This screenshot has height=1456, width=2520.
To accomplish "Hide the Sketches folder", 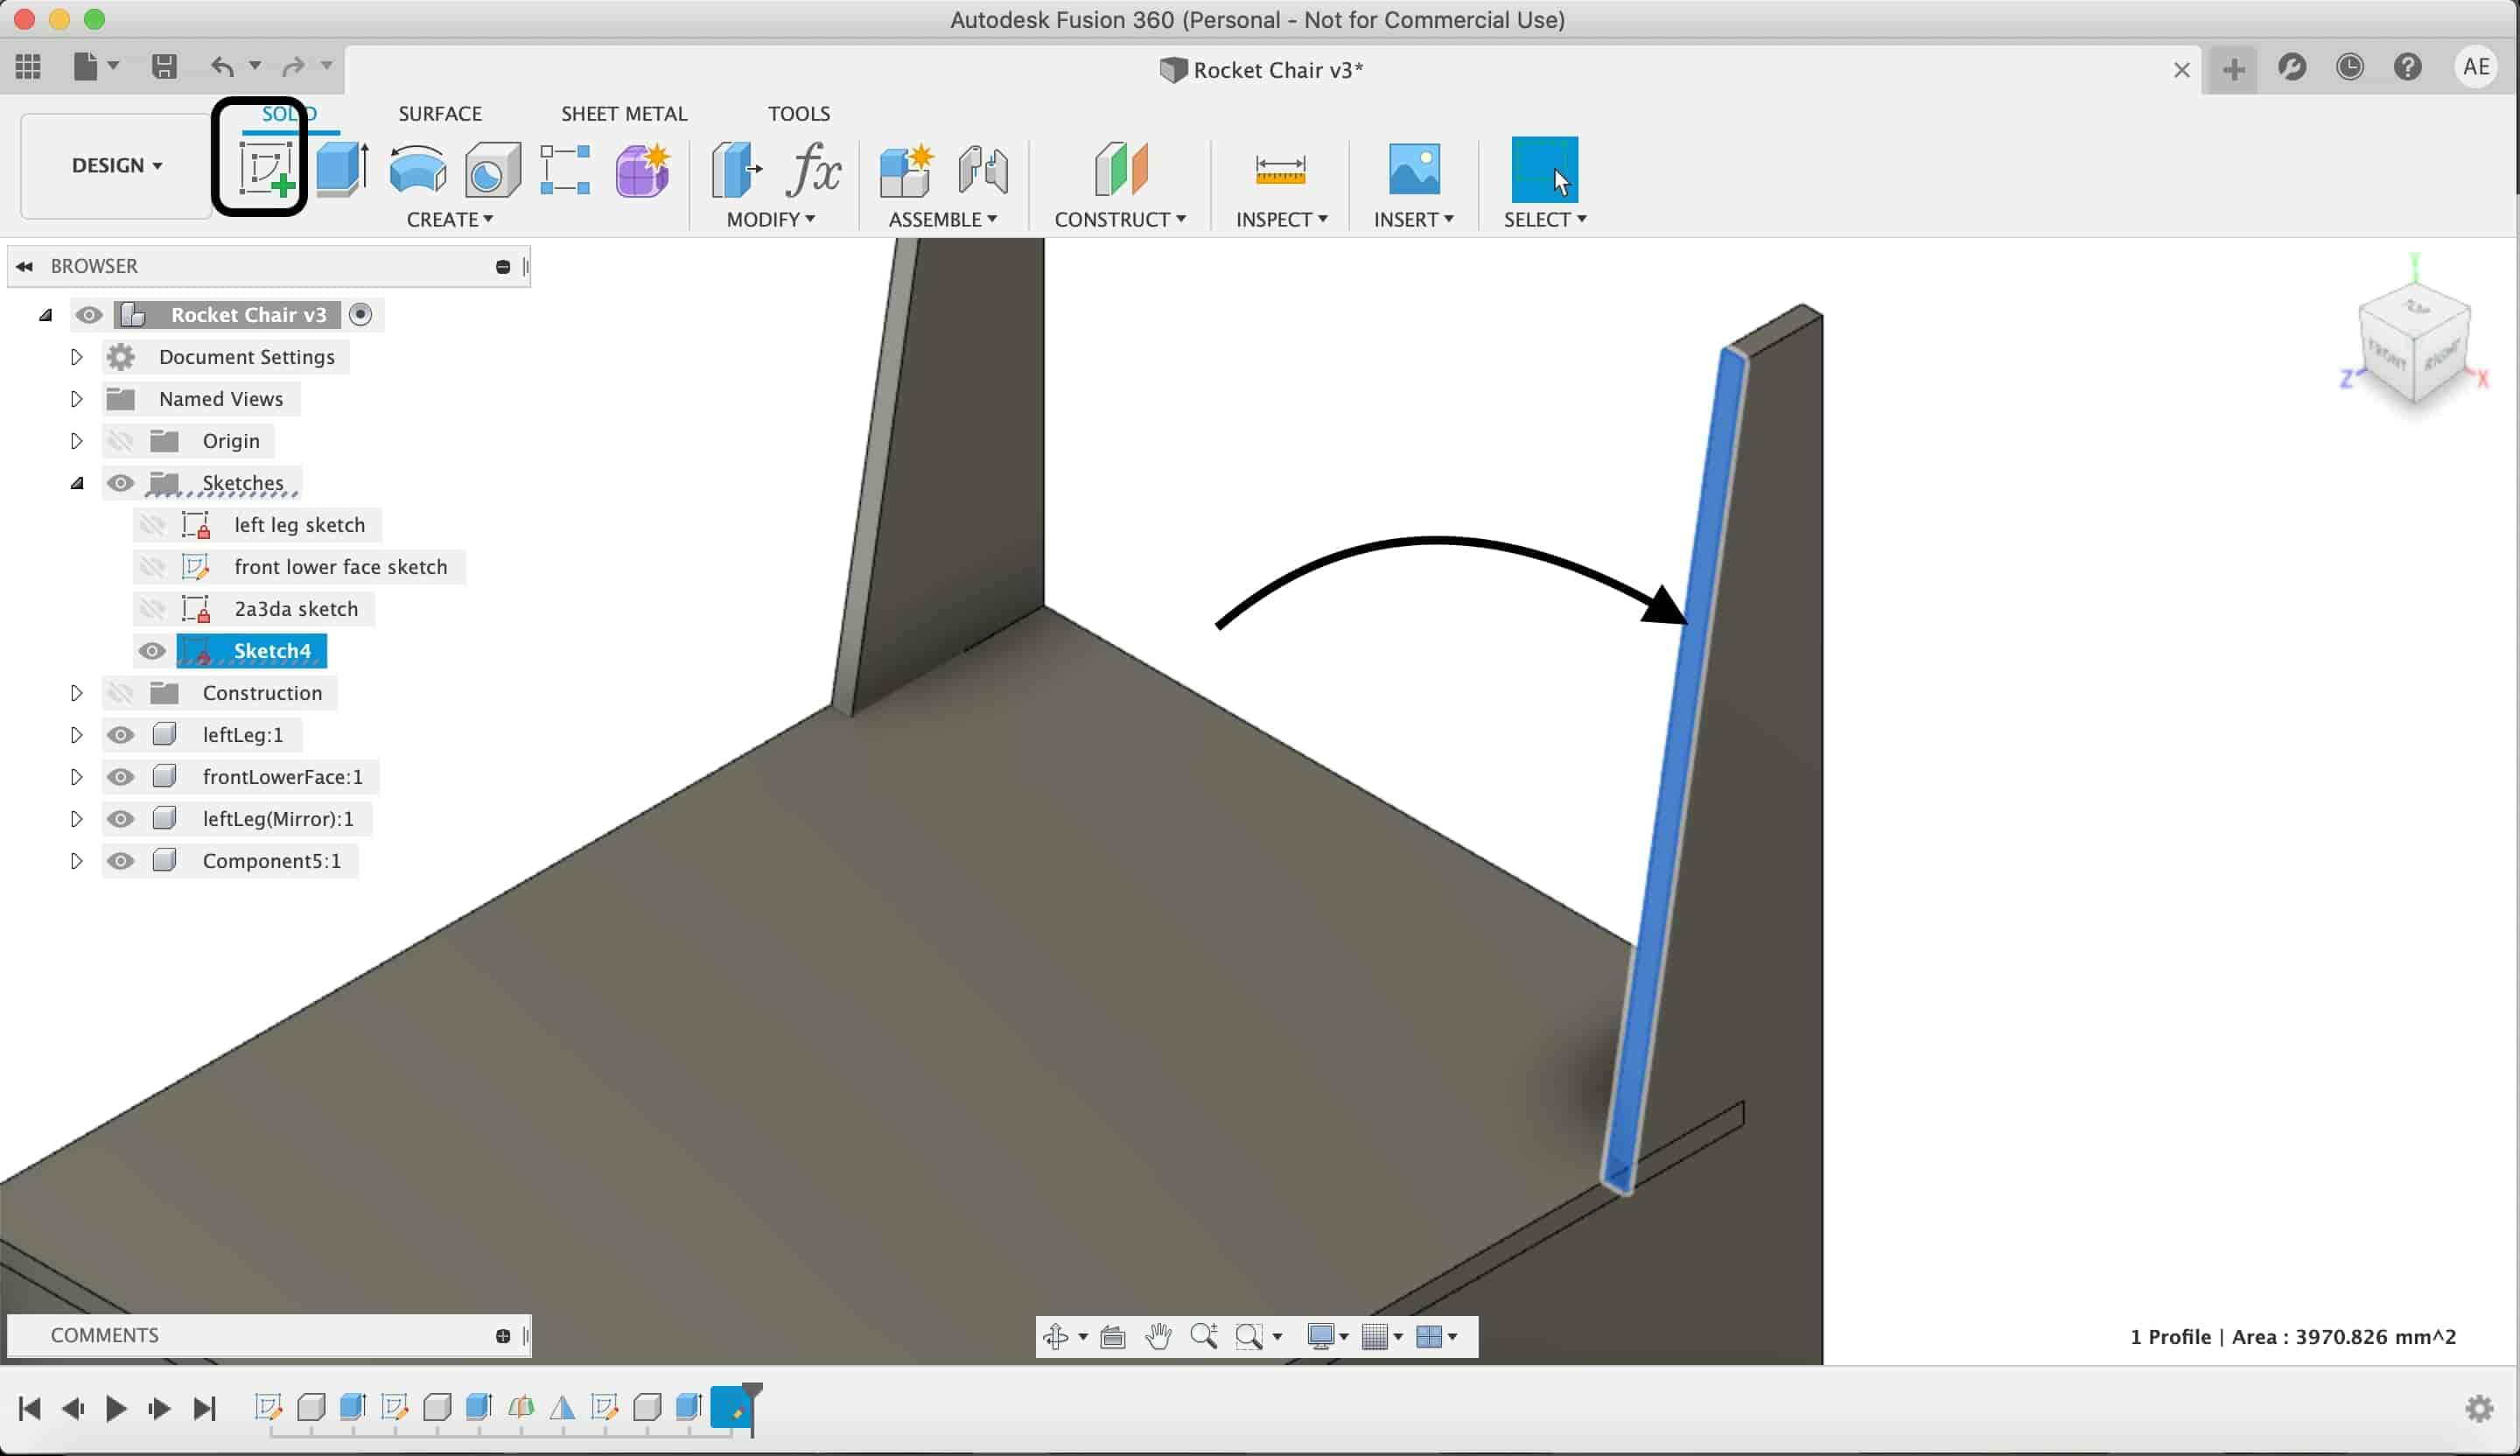I will (121, 483).
